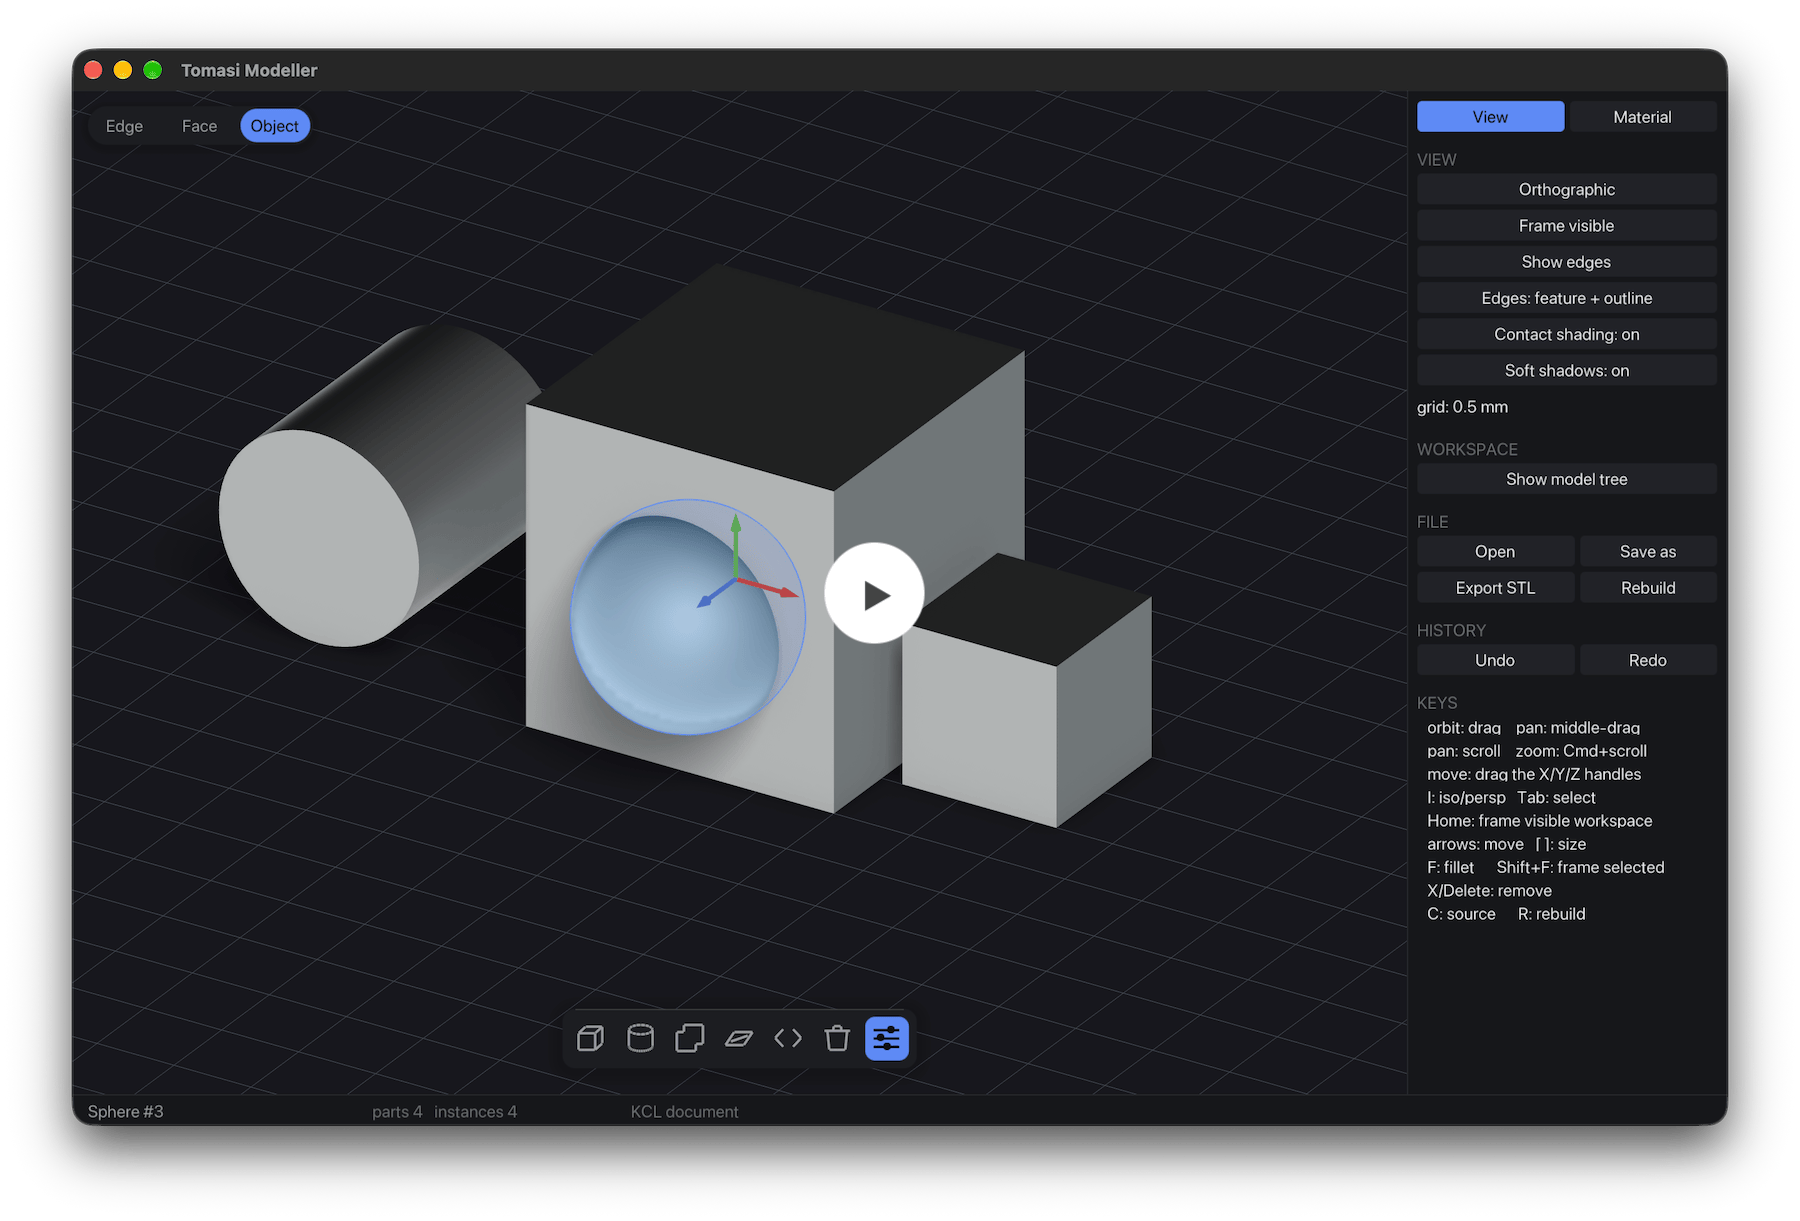
Task: Click the white play button overlay
Action: [874, 594]
